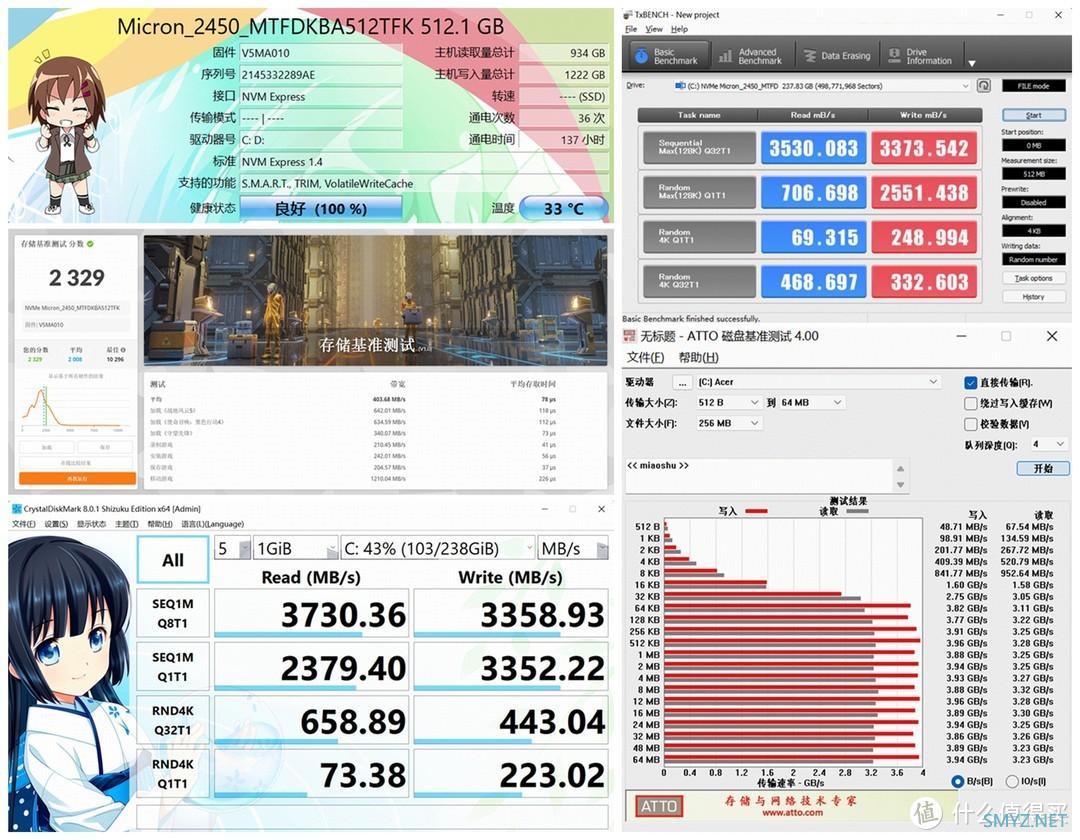Open the ATTO 帮助(H) menu

[x=698, y=357]
